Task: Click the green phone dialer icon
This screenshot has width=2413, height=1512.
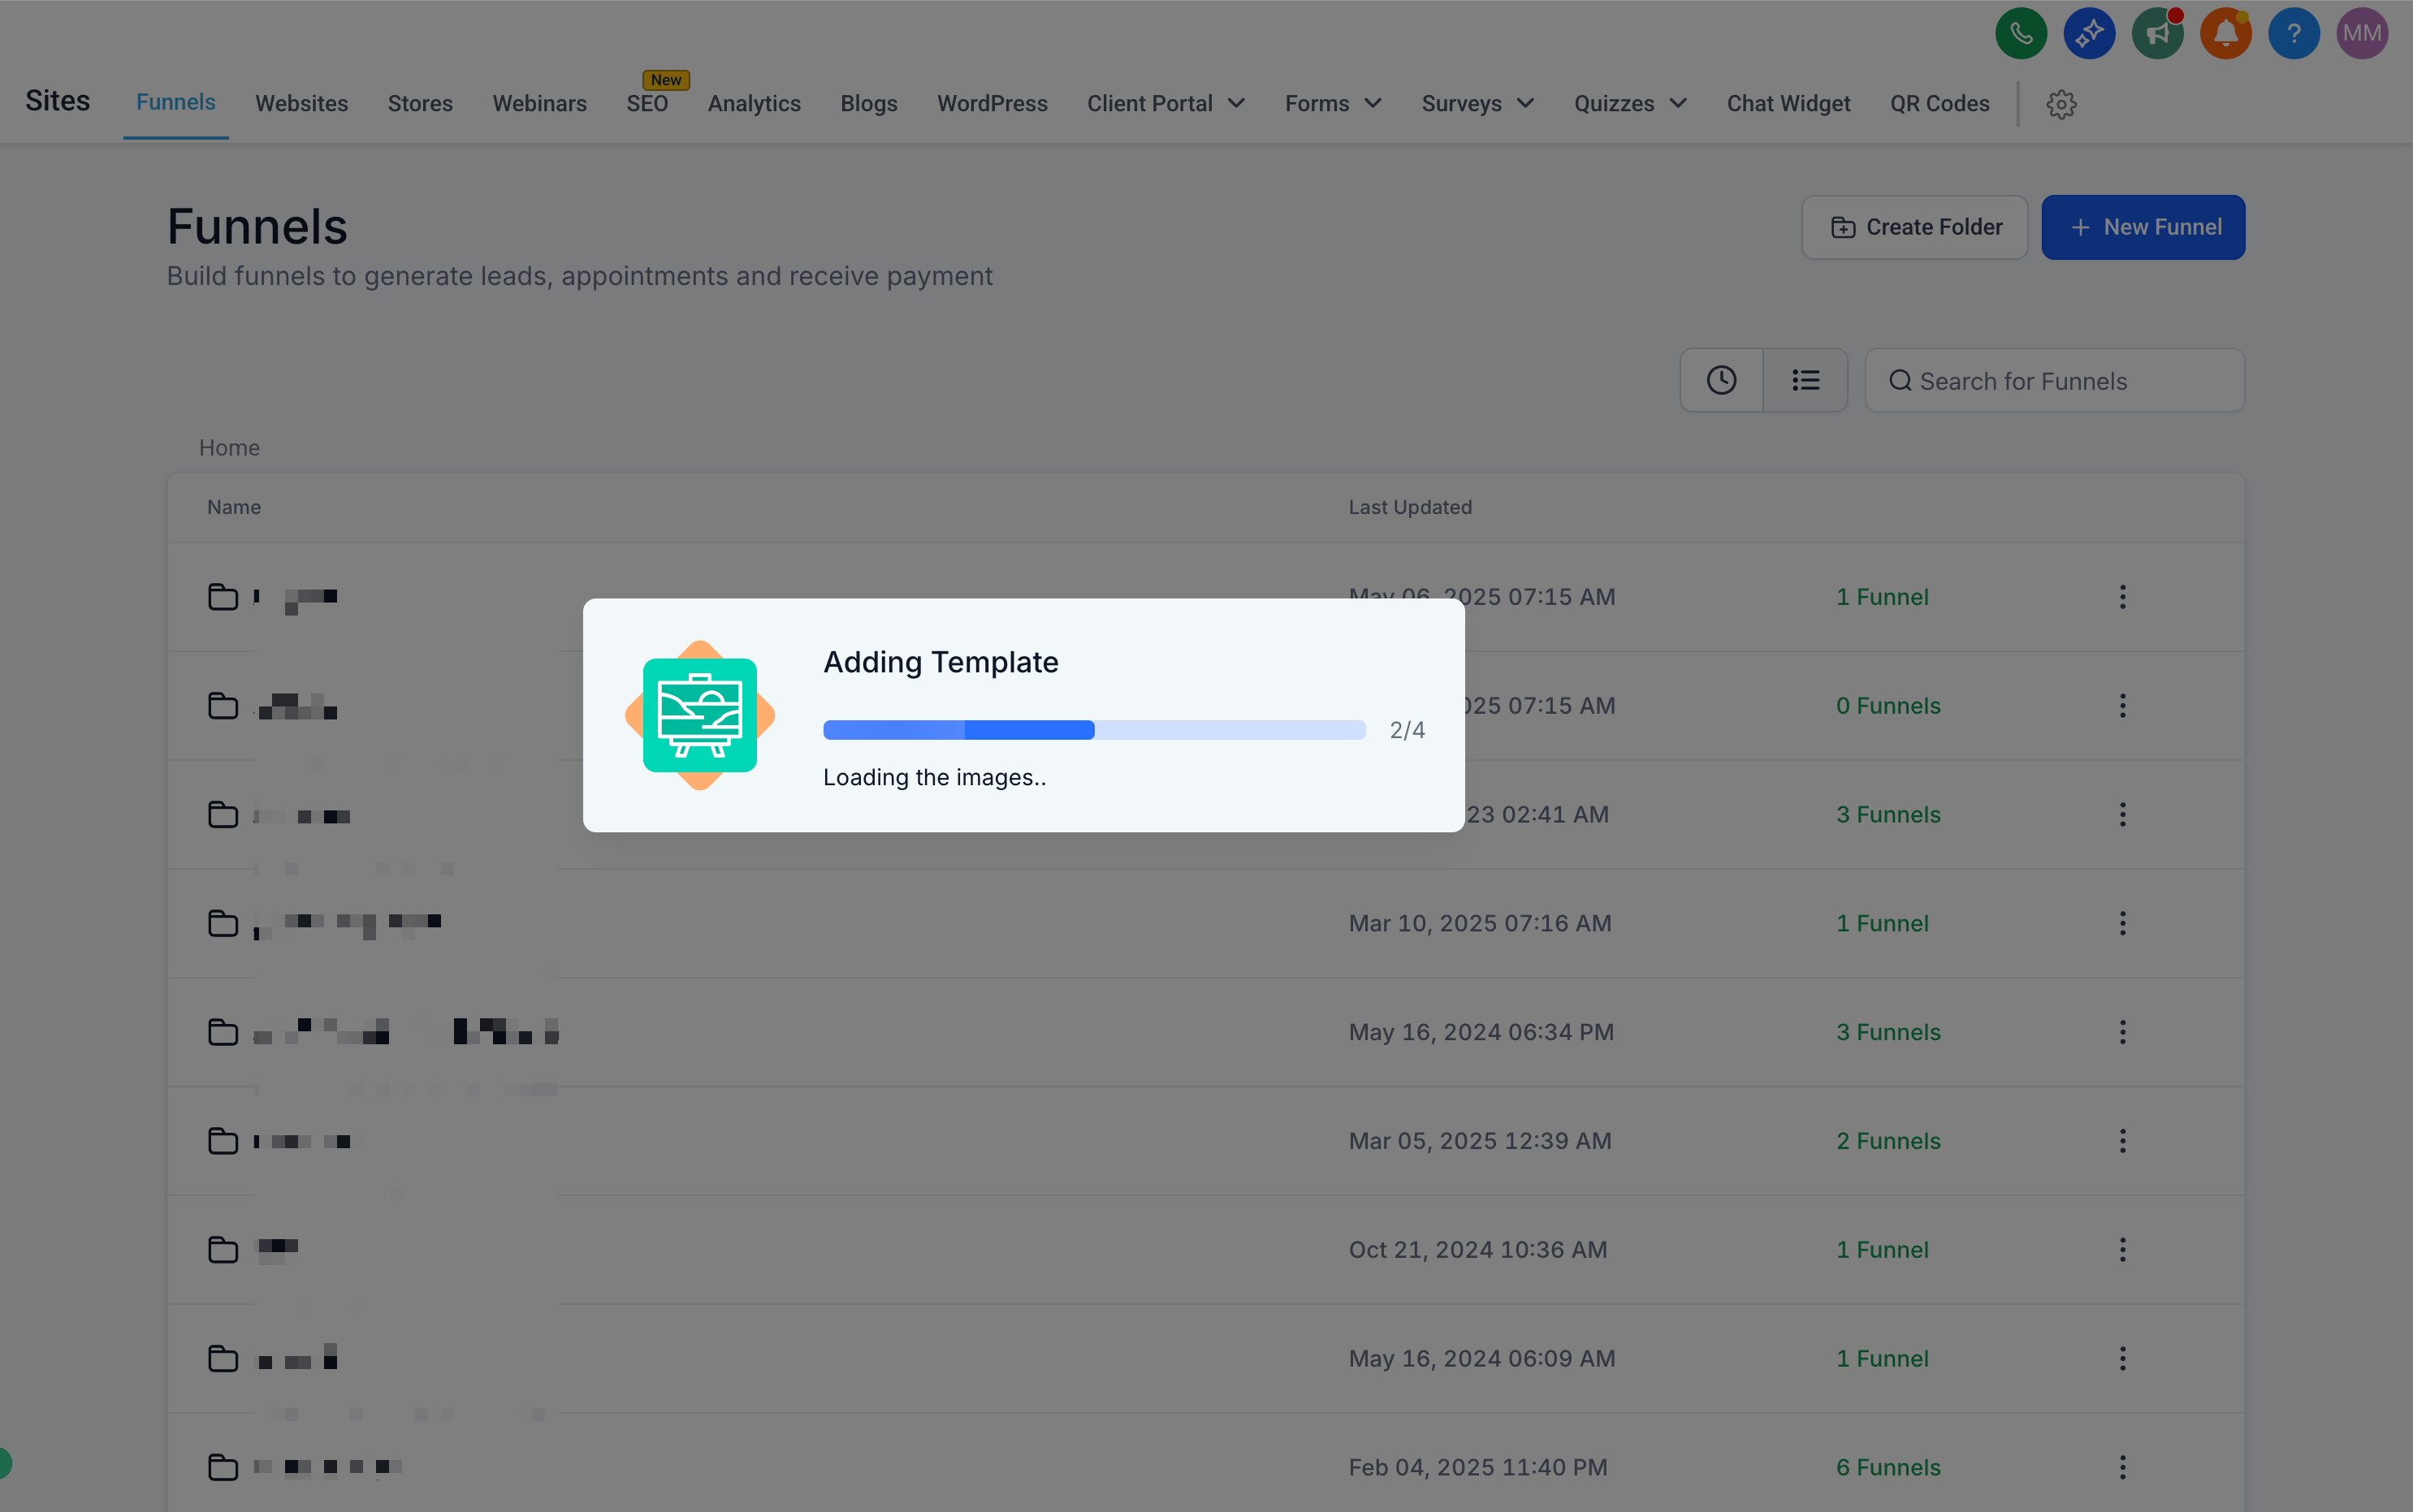Action: pyautogui.click(x=2020, y=33)
